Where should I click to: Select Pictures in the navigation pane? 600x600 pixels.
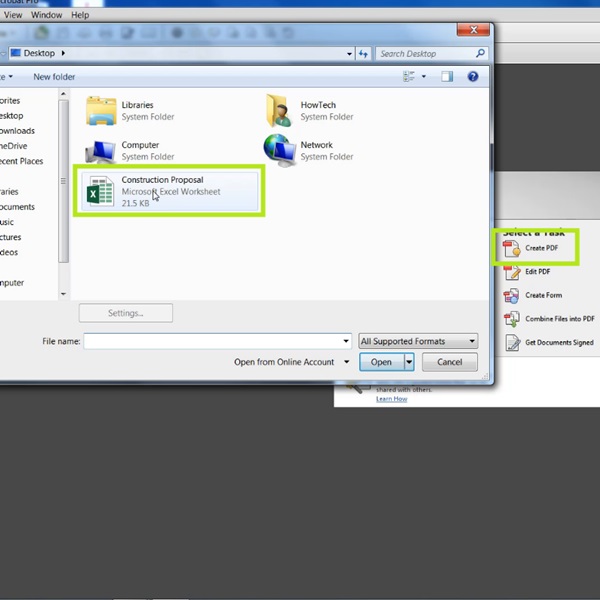coord(10,237)
